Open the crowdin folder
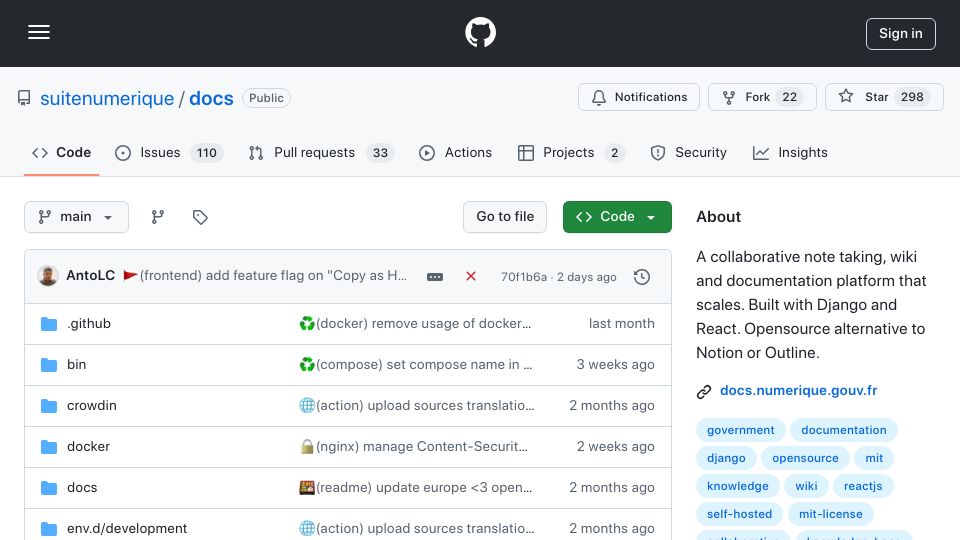Image resolution: width=960 pixels, height=540 pixels. (x=92, y=405)
